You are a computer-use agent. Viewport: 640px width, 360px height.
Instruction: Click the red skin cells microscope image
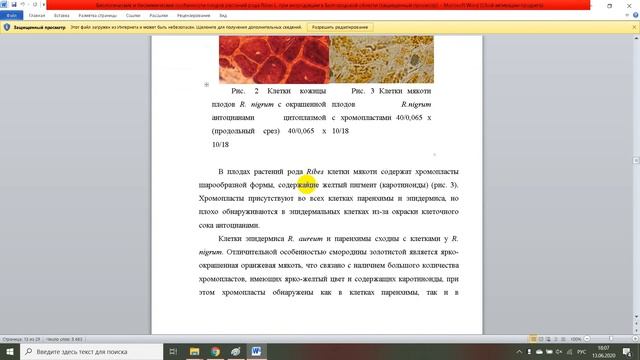(274, 59)
